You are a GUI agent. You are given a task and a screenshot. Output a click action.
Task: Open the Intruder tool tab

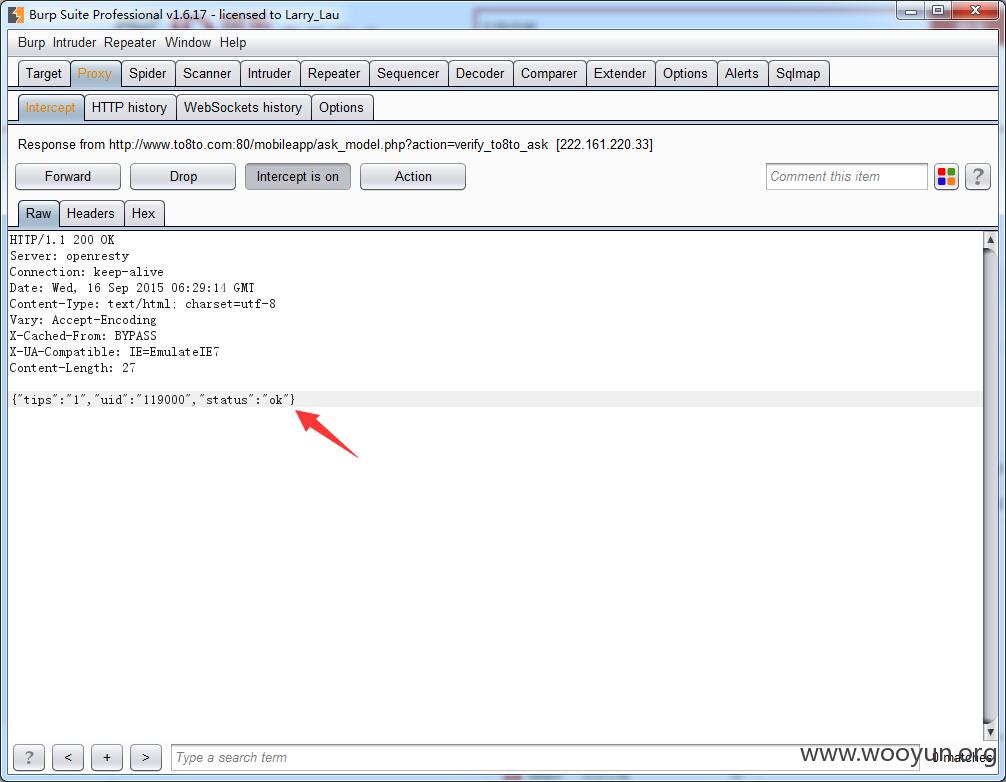coord(269,74)
